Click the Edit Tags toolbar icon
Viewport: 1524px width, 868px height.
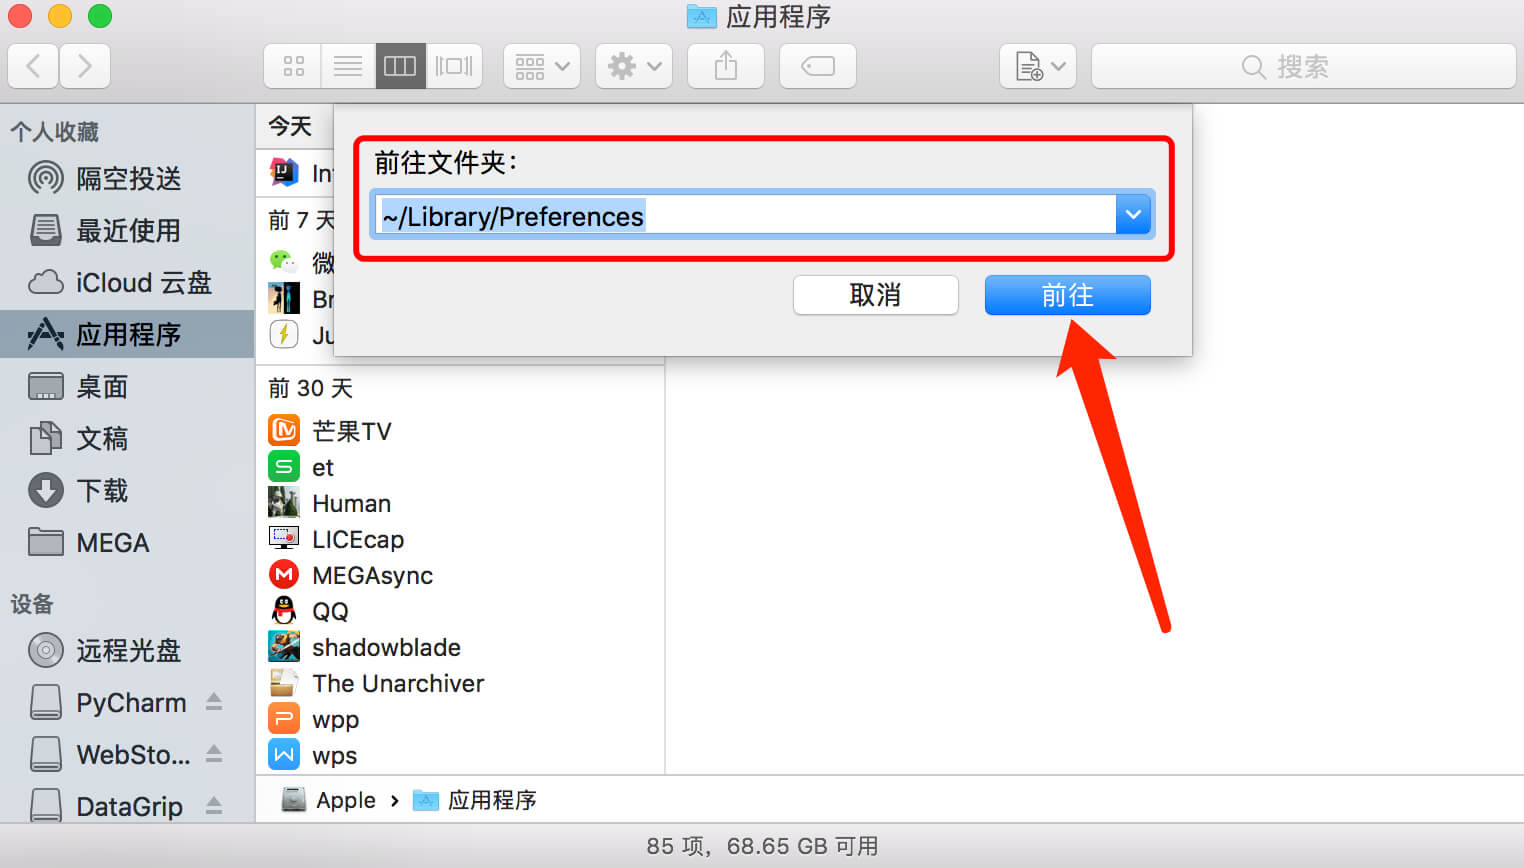(x=818, y=66)
